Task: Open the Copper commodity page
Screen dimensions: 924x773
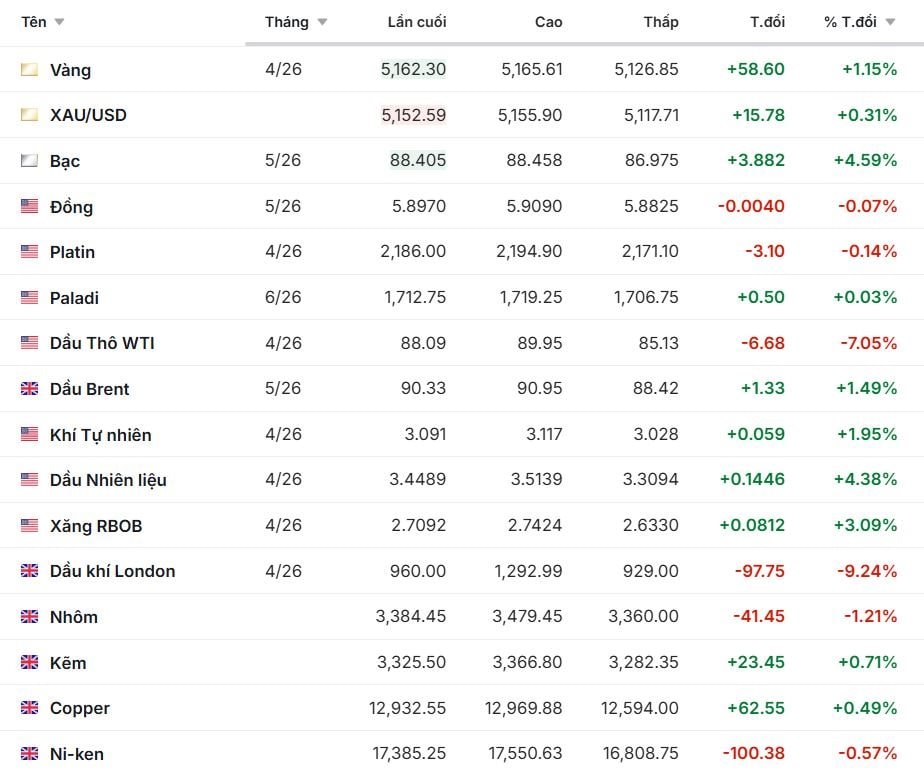Action: (80, 708)
